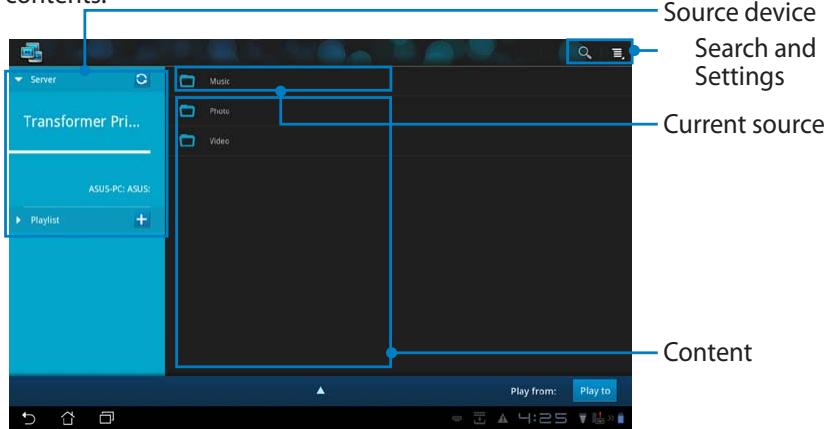Open the settings menu icon
This screenshot has width=824, height=429.
pos(617,53)
